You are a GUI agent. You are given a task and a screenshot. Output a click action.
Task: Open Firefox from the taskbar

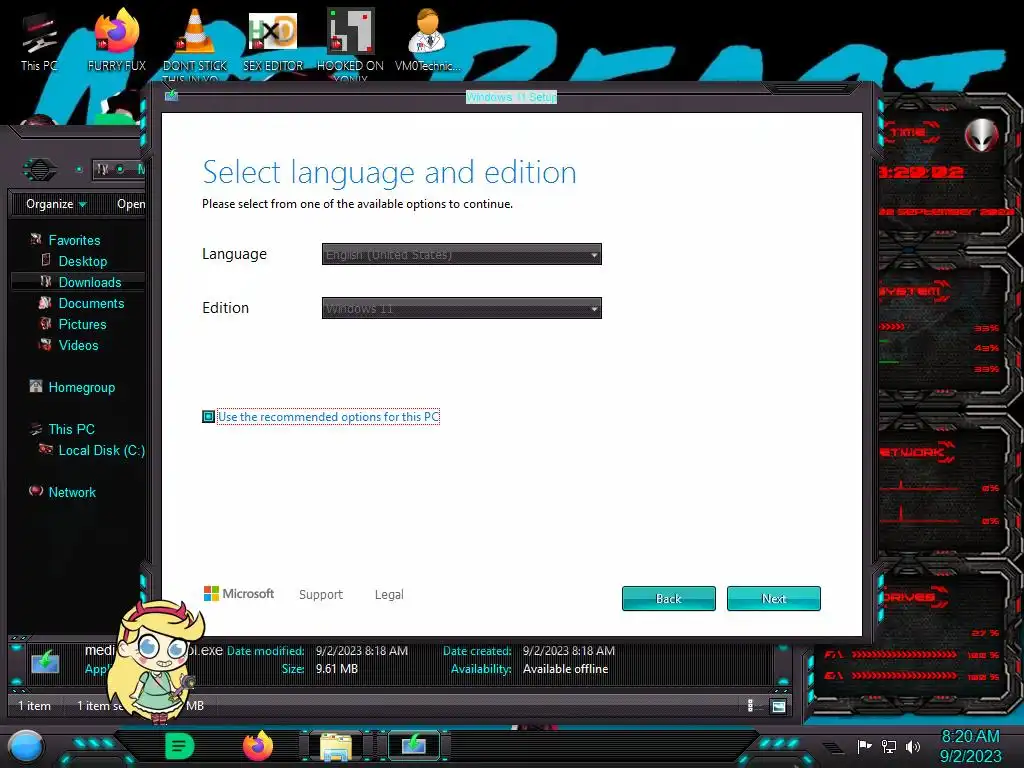point(258,746)
